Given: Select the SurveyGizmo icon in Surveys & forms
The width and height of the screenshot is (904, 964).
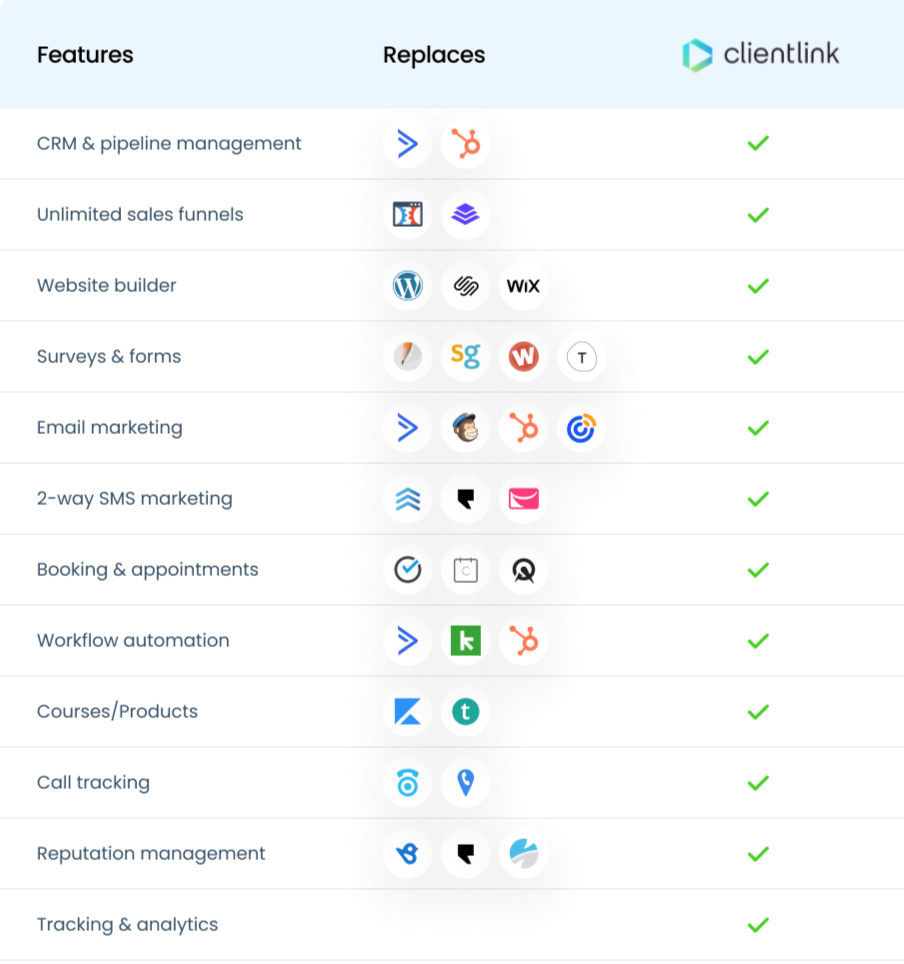Looking at the screenshot, I should (465, 357).
